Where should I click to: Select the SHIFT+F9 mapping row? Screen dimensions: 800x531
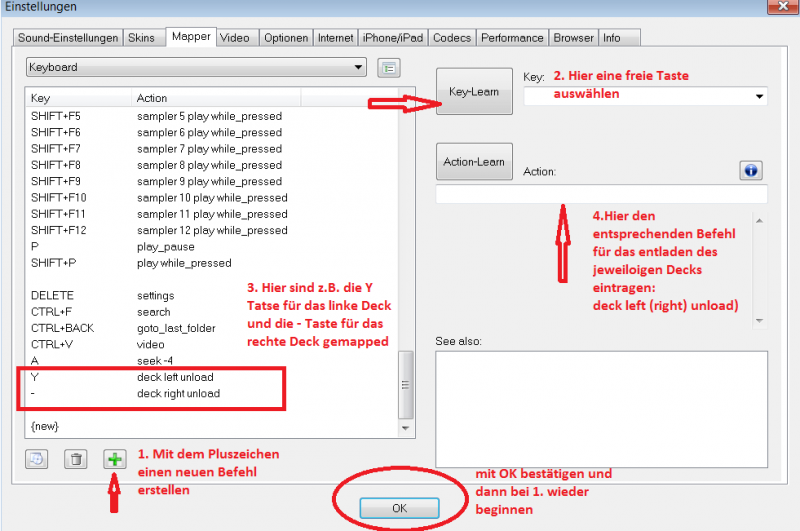pos(211,182)
